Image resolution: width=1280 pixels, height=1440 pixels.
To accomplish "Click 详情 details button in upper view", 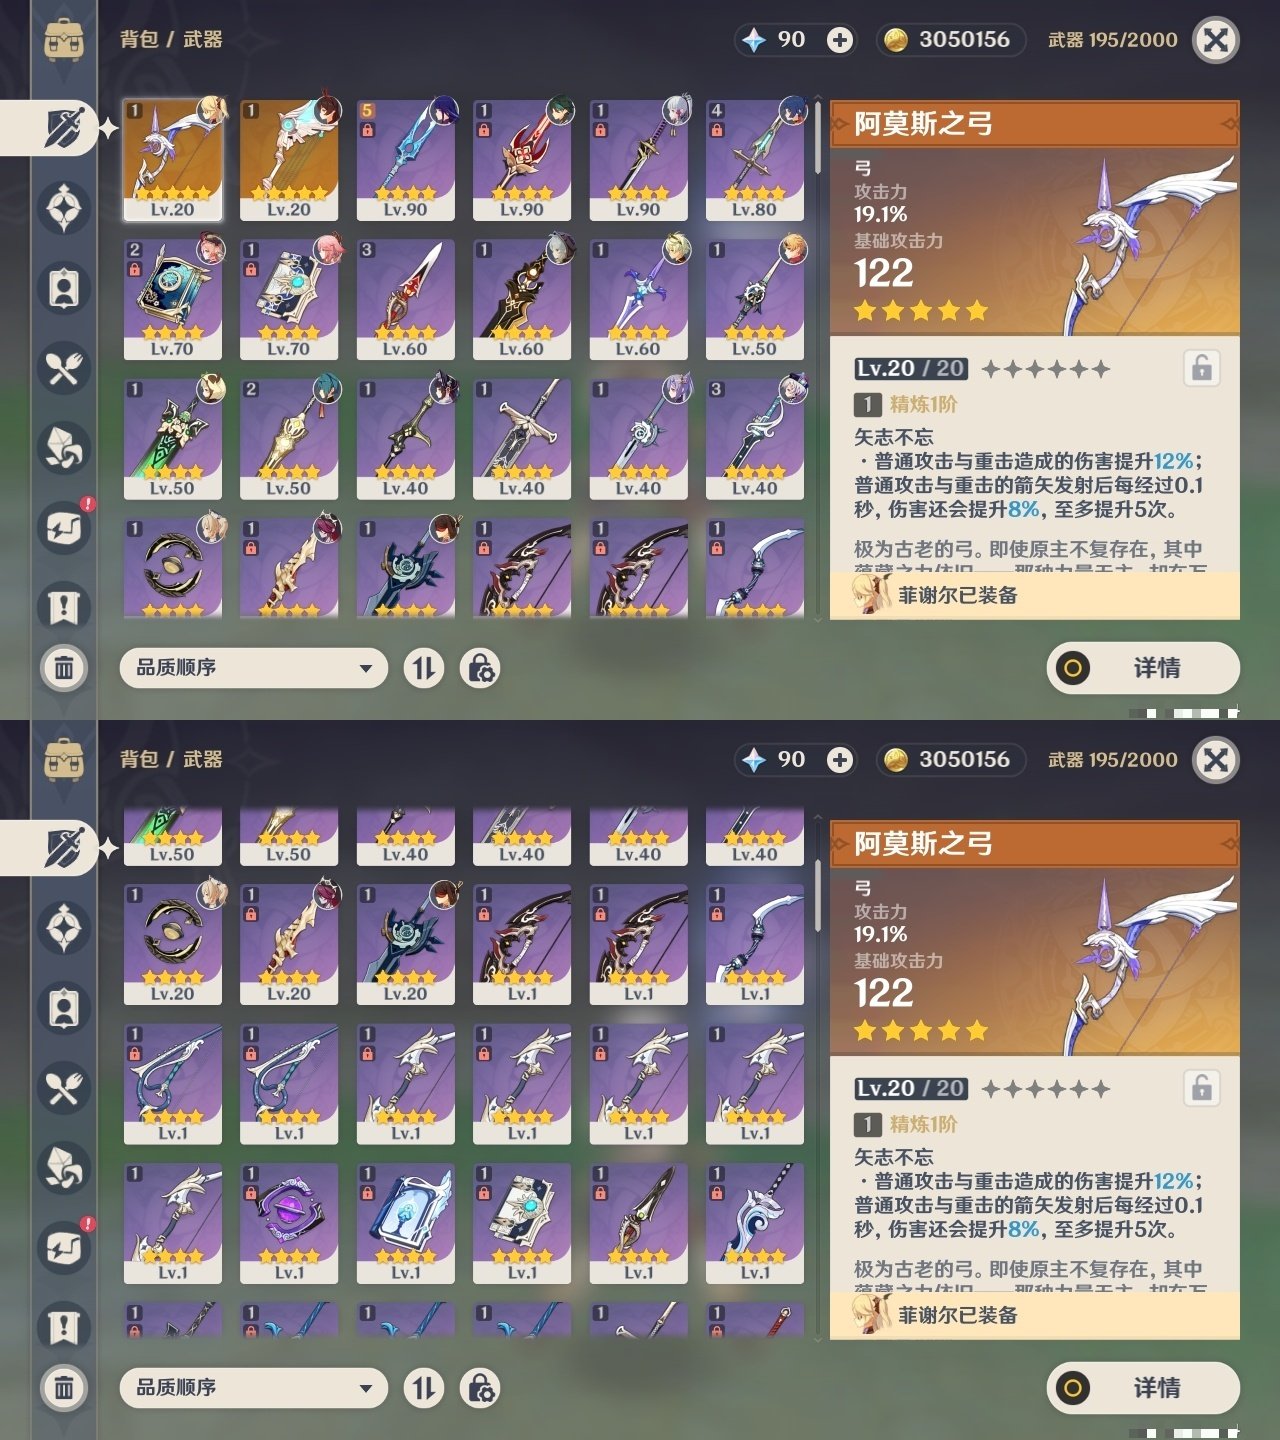I will (1143, 668).
